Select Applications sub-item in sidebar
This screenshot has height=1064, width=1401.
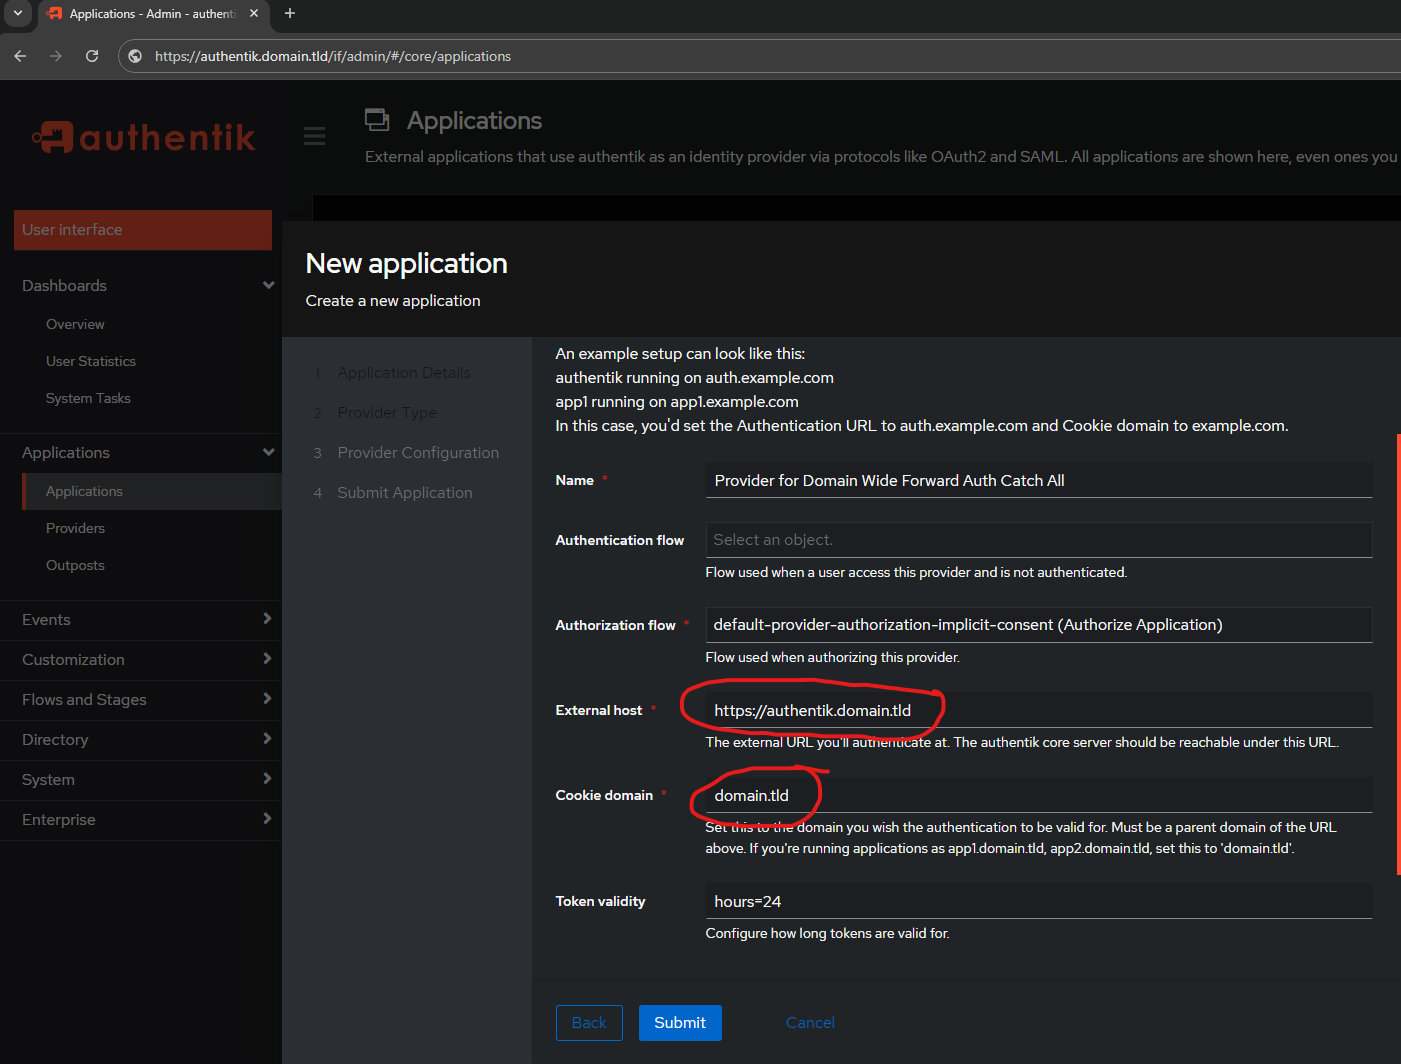tap(152, 491)
